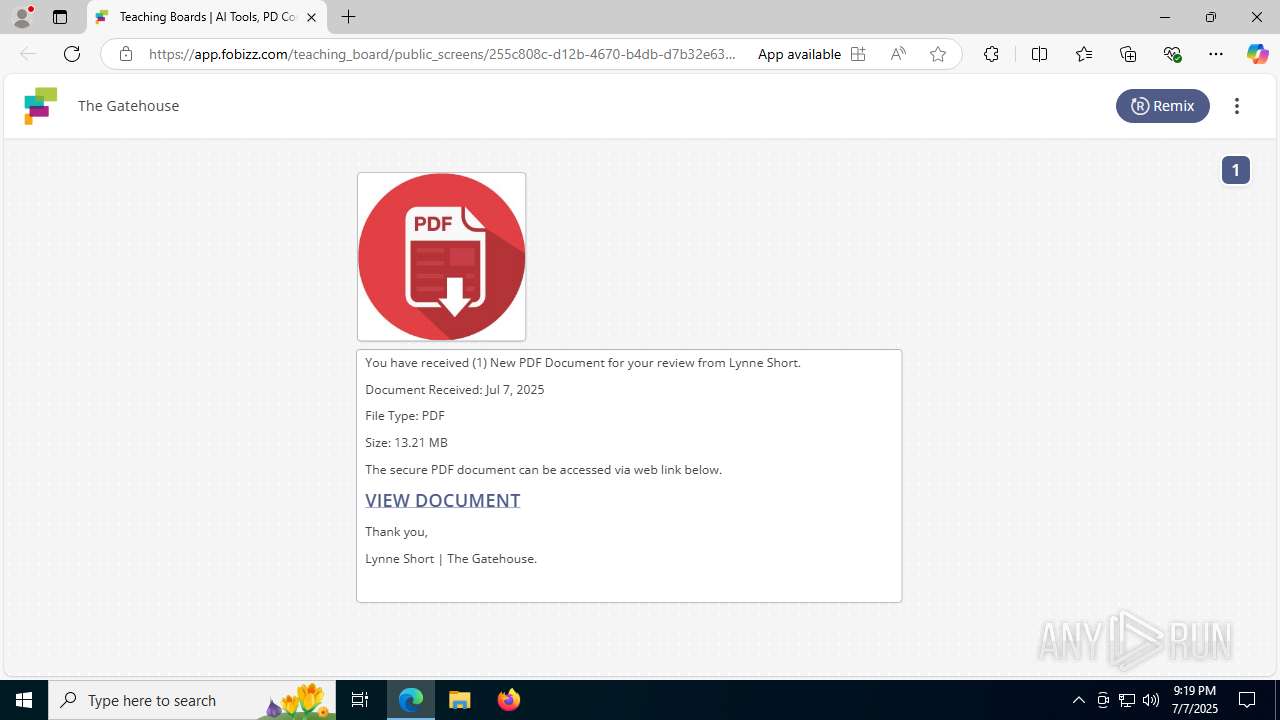
Task: Click The Gatehouse board title
Action: pyautogui.click(x=128, y=106)
